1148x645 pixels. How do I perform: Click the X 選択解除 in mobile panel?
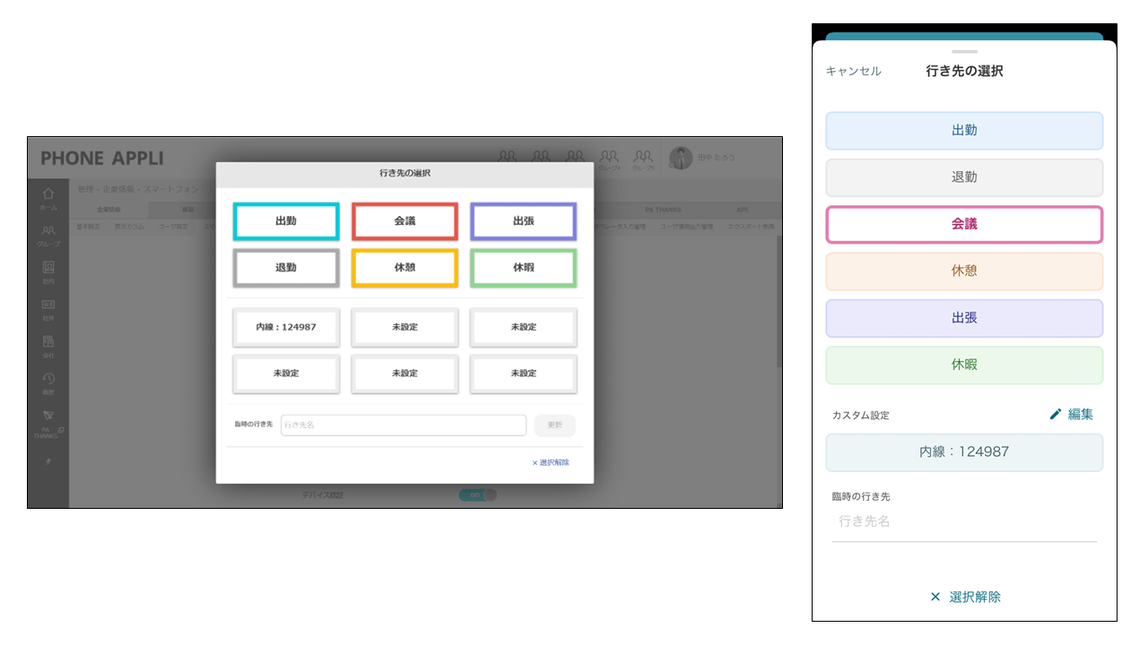tap(965, 597)
